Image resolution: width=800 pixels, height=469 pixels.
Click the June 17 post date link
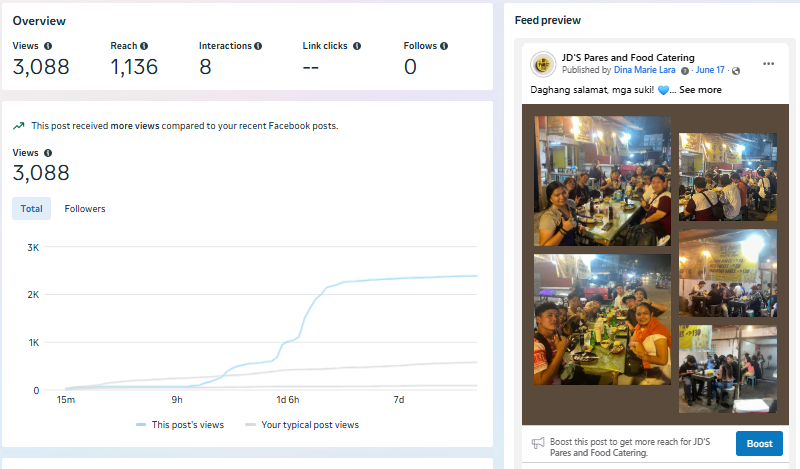pyautogui.click(x=709, y=71)
